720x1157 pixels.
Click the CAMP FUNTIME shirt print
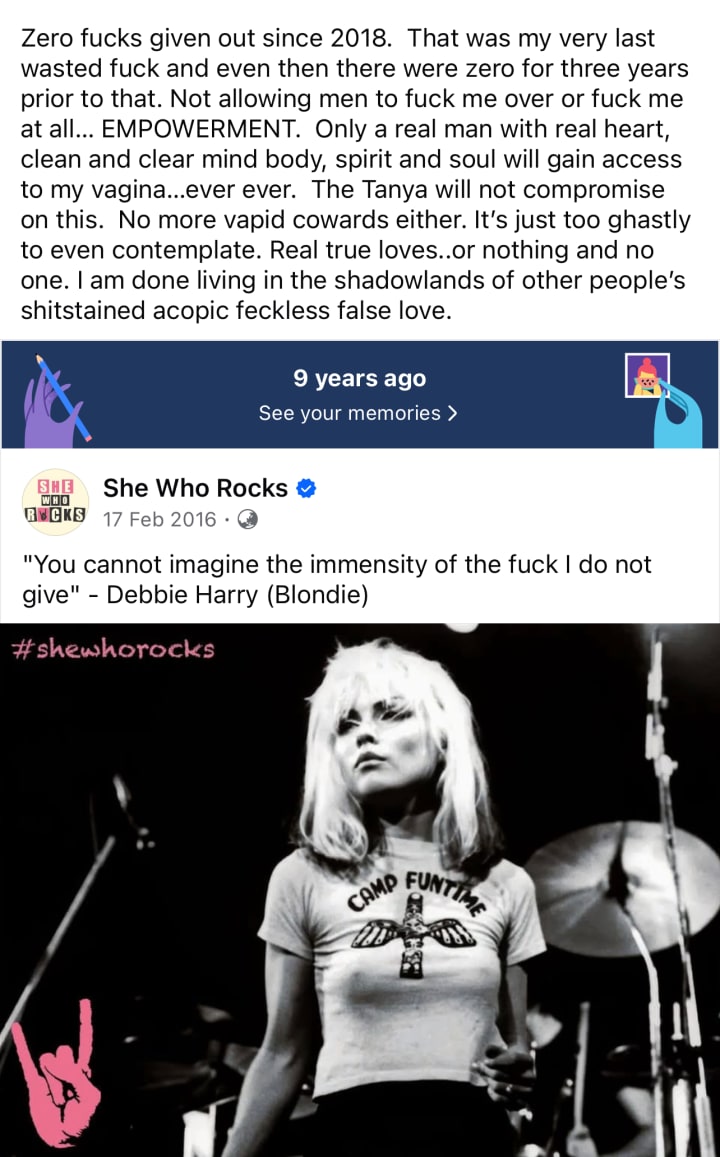415,922
